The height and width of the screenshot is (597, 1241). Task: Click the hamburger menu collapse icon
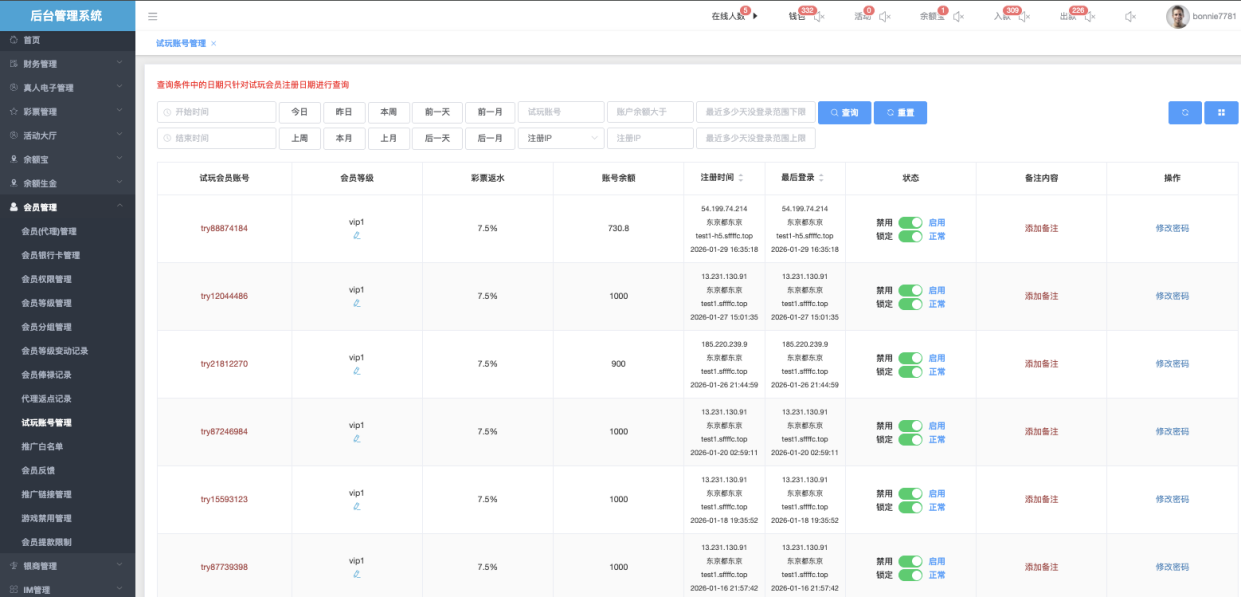point(152,16)
